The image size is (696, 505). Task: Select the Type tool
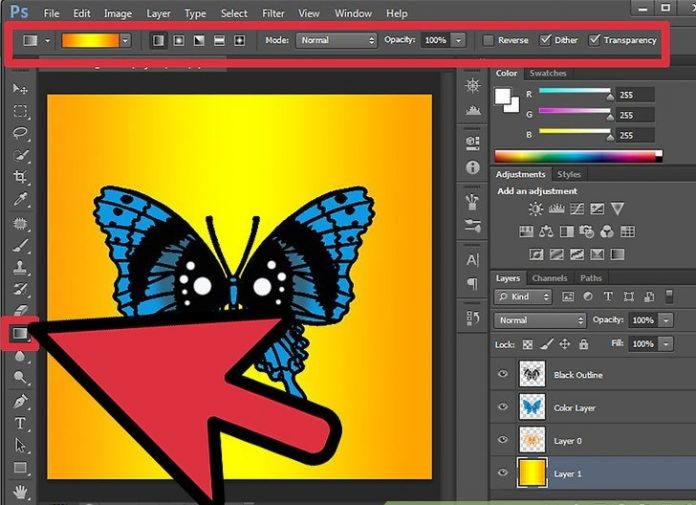pyautogui.click(x=20, y=423)
